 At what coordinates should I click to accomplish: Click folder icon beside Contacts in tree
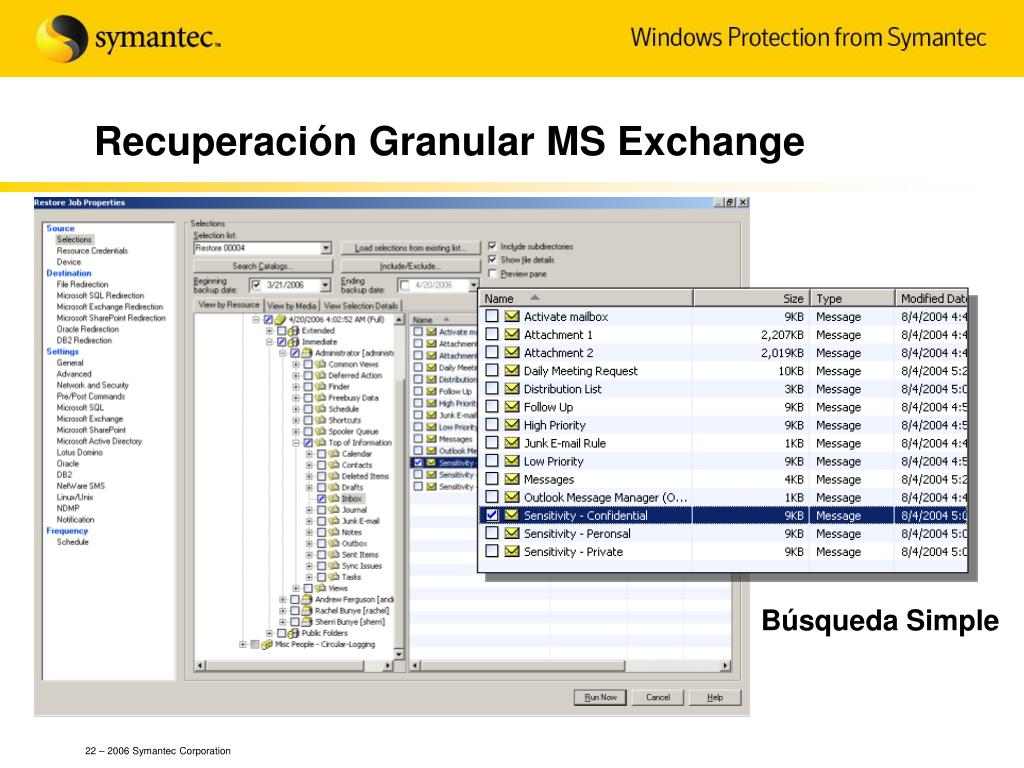point(334,465)
